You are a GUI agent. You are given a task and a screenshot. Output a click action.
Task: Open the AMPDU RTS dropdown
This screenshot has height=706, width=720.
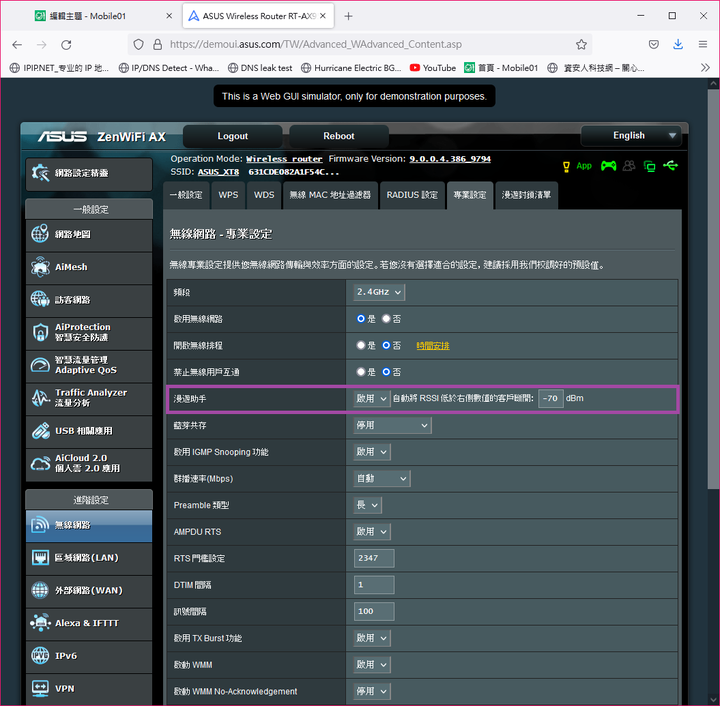[372, 532]
